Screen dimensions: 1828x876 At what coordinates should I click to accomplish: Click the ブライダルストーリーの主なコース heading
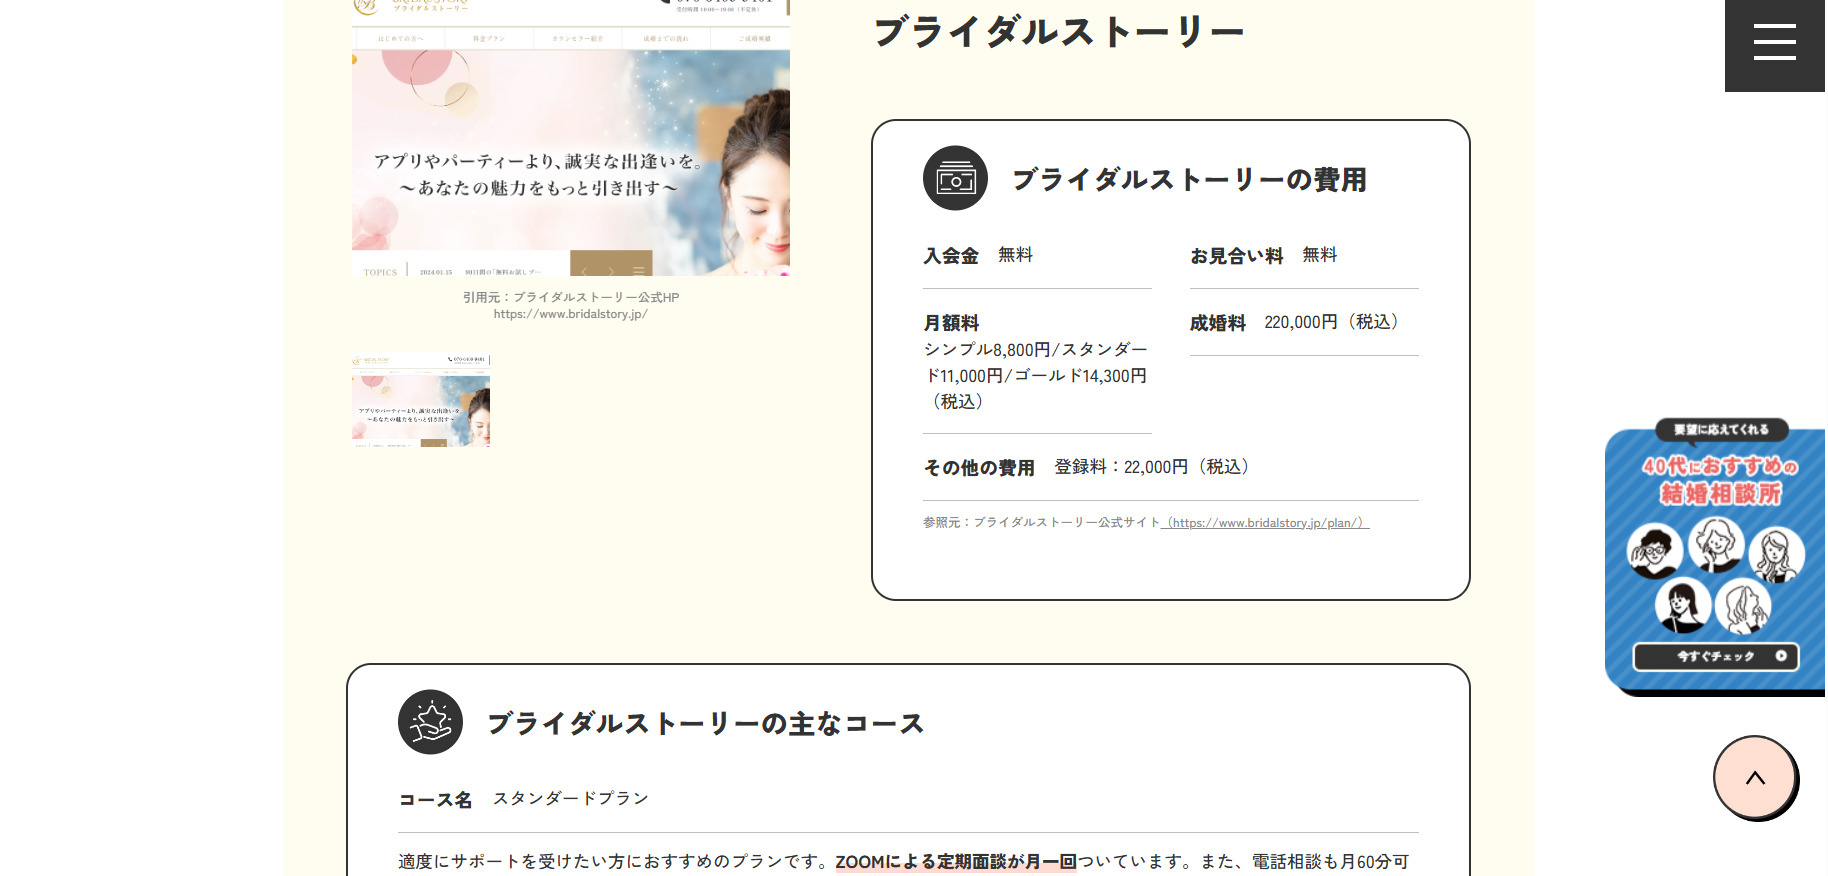pyautogui.click(x=705, y=723)
